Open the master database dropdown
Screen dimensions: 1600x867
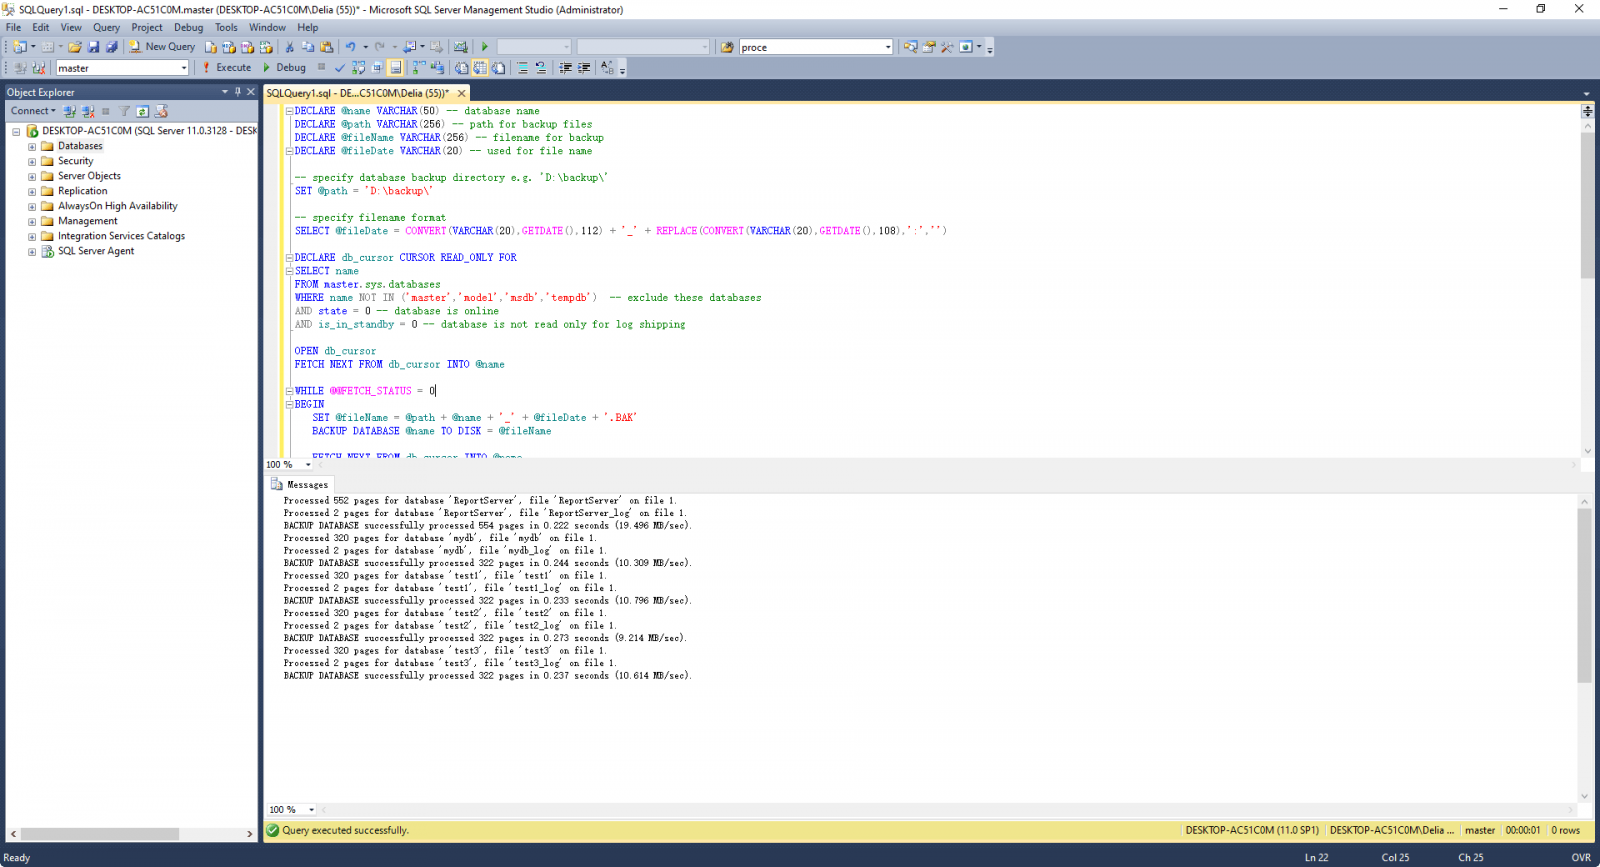point(184,68)
